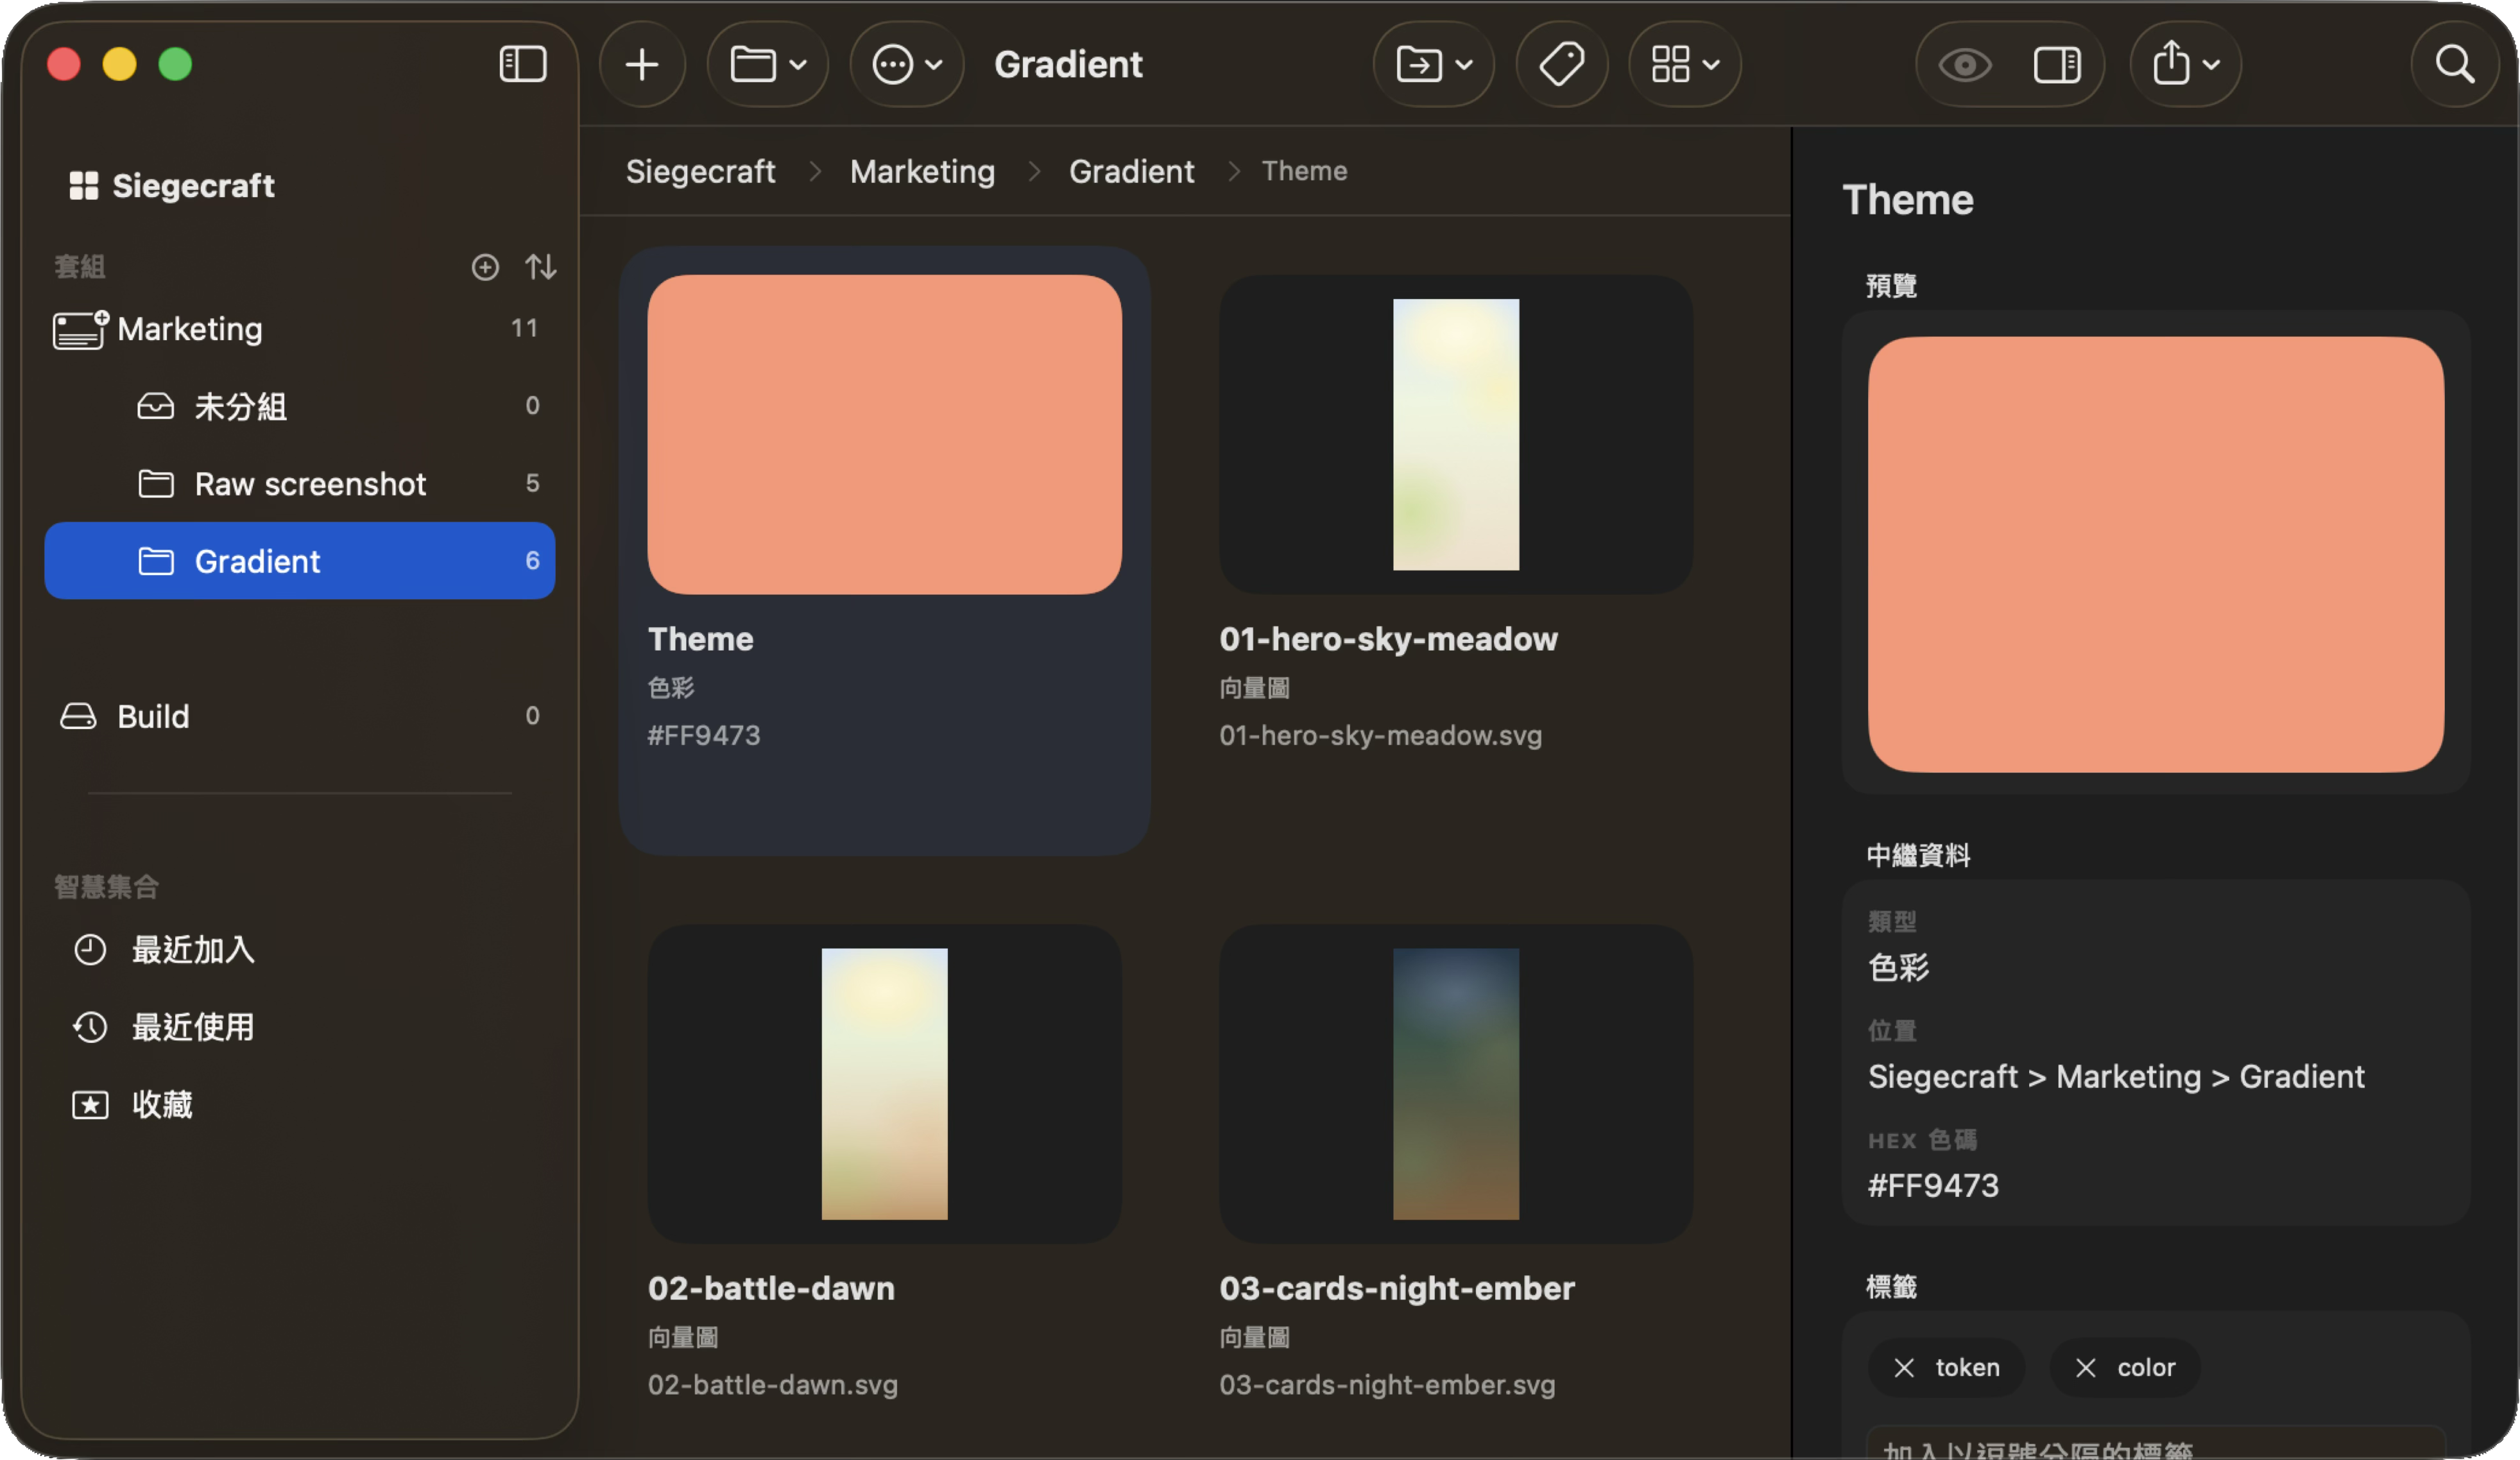The width and height of the screenshot is (2520, 1460).
Task: Open the grid view options dropdown
Action: click(x=1685, y=65)
